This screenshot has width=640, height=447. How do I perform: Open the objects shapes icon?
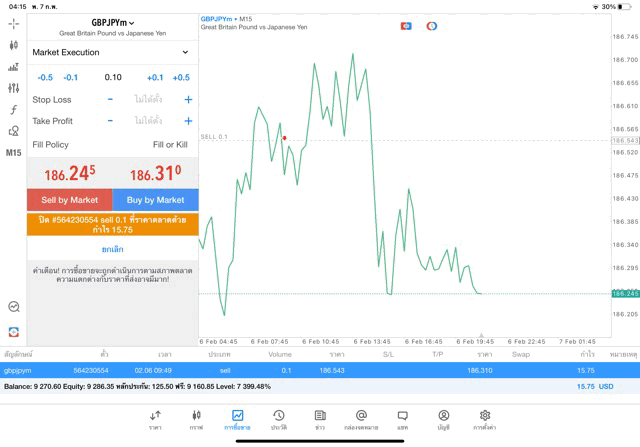[14, 131]
